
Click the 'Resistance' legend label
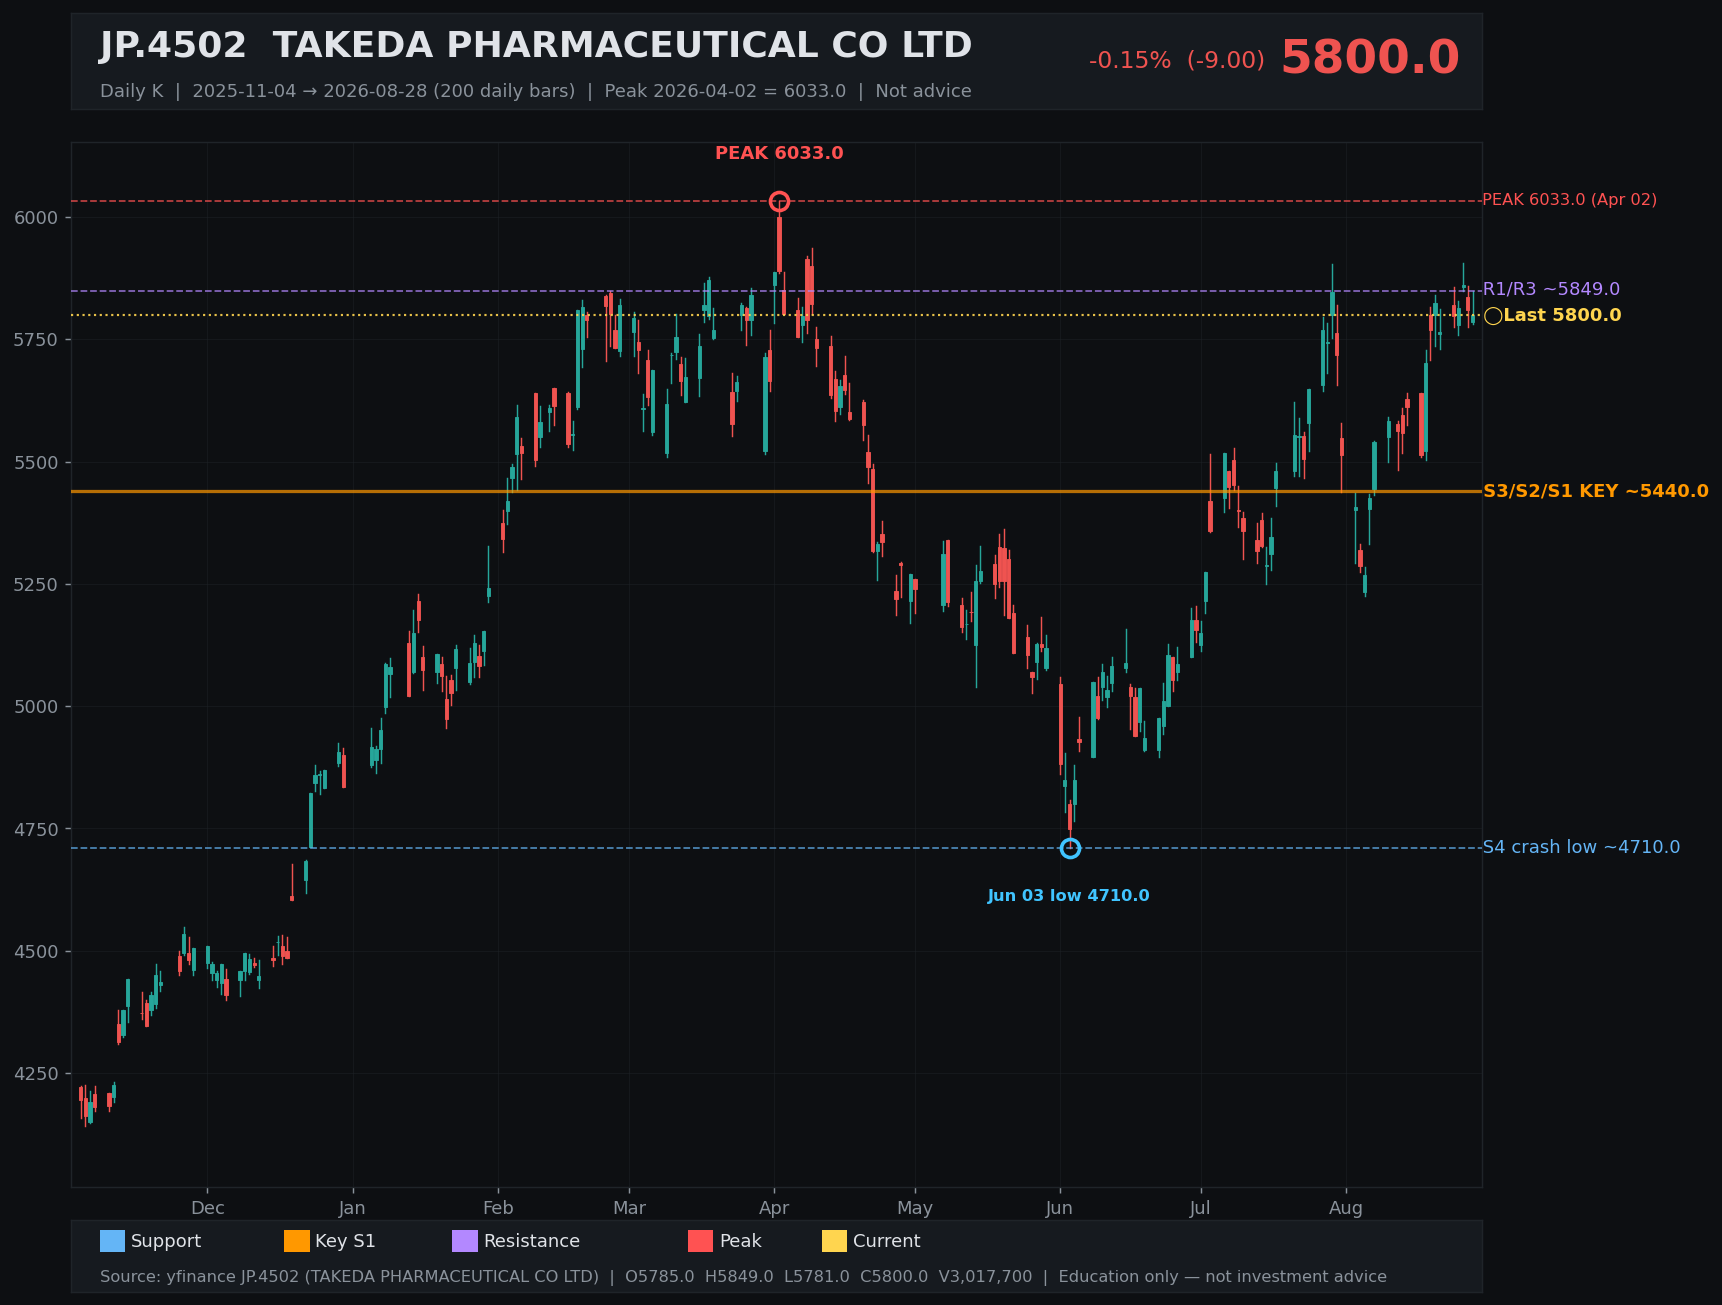pos(532,1241)
